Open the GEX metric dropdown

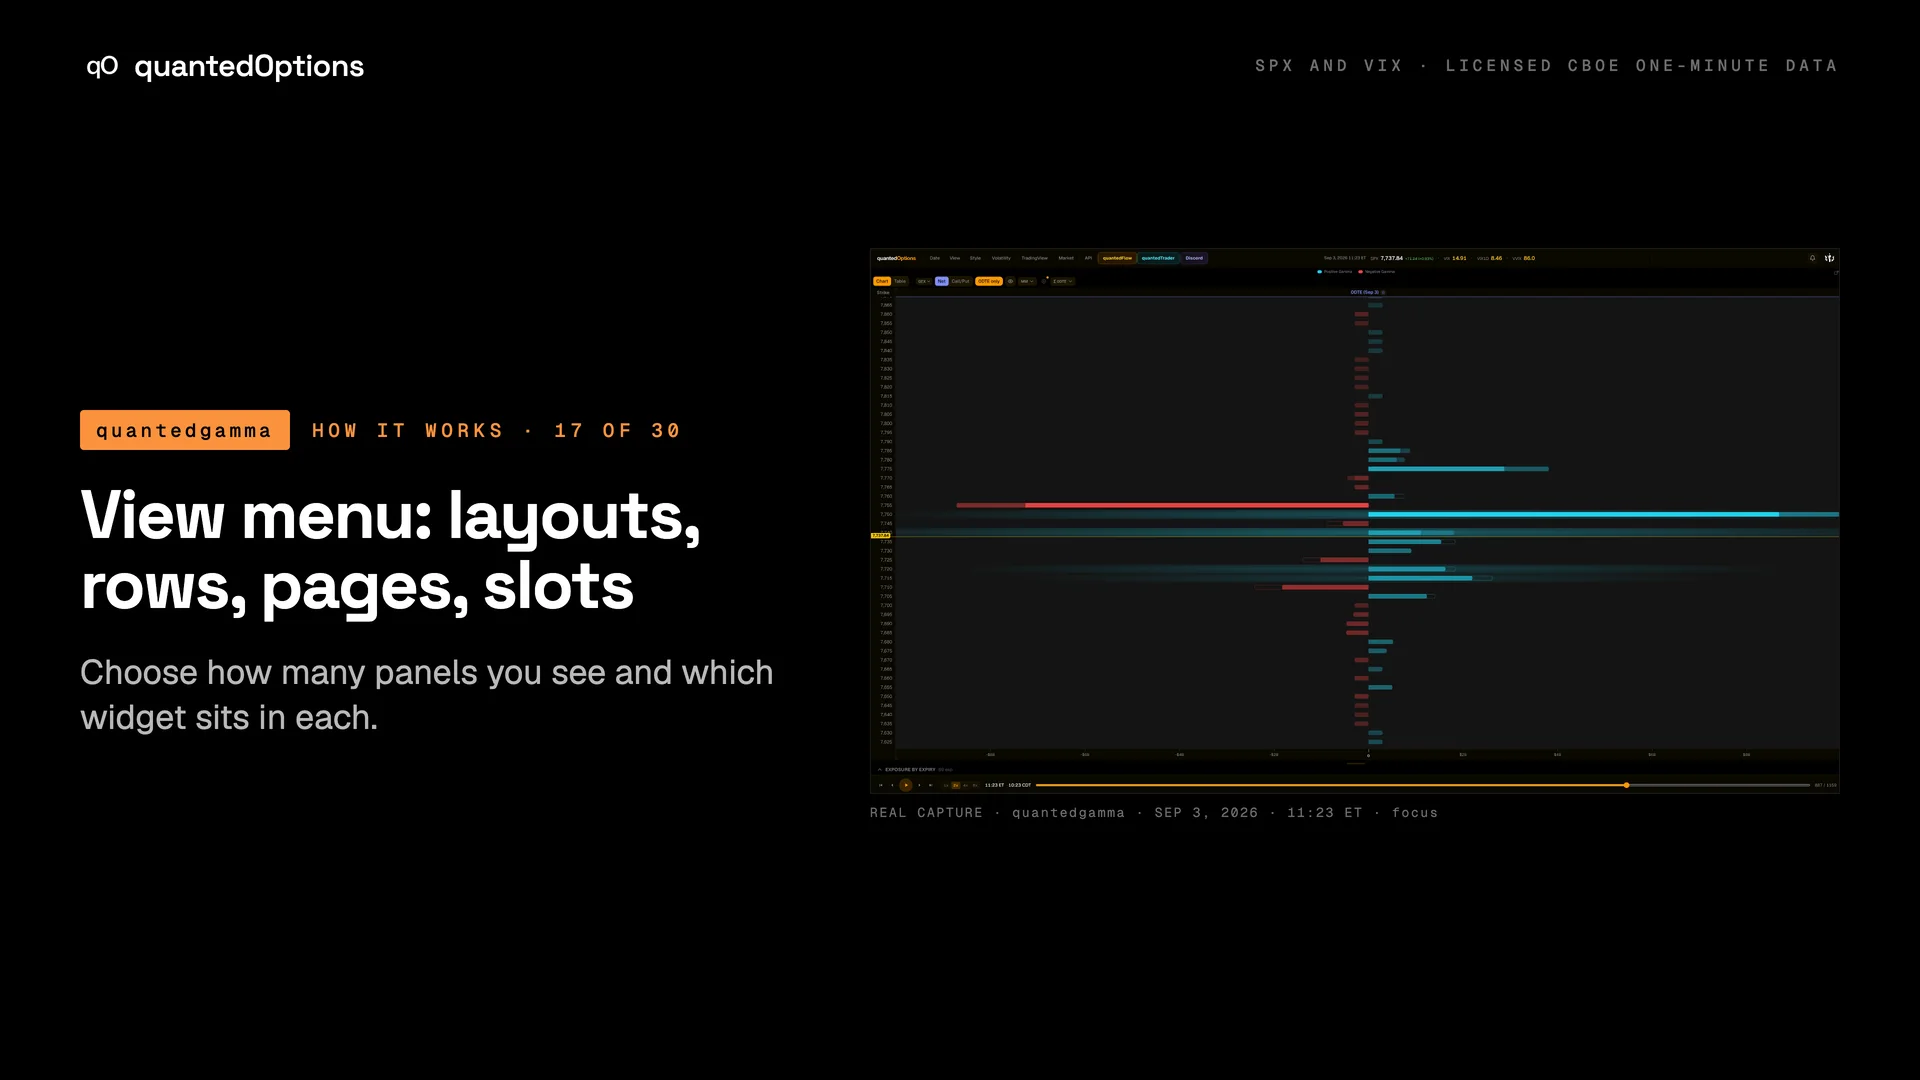coord(924,281)
